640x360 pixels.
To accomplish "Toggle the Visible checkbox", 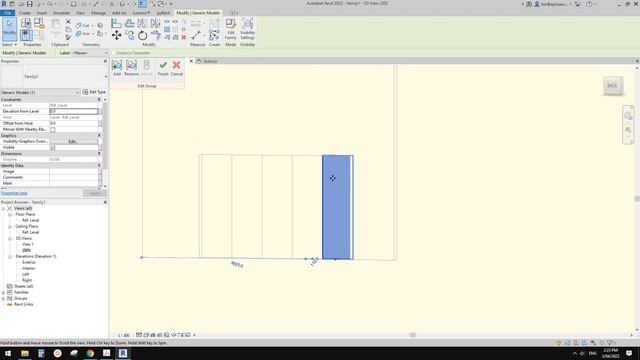I will click(53, 147).
